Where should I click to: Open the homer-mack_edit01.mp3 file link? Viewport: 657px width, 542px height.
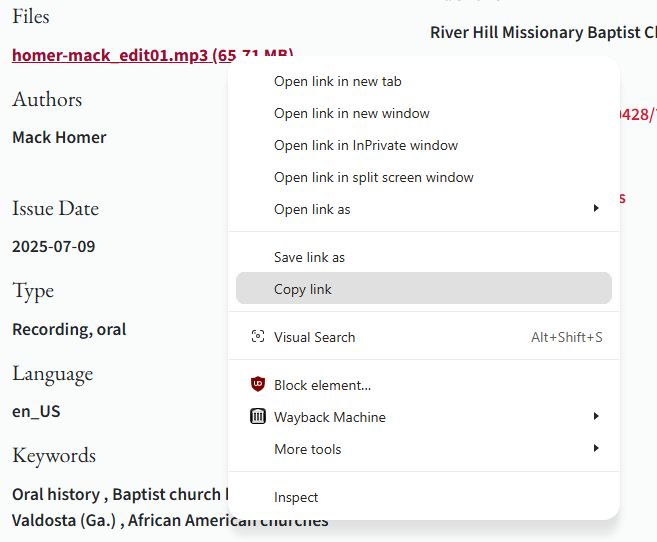(152, 55)
